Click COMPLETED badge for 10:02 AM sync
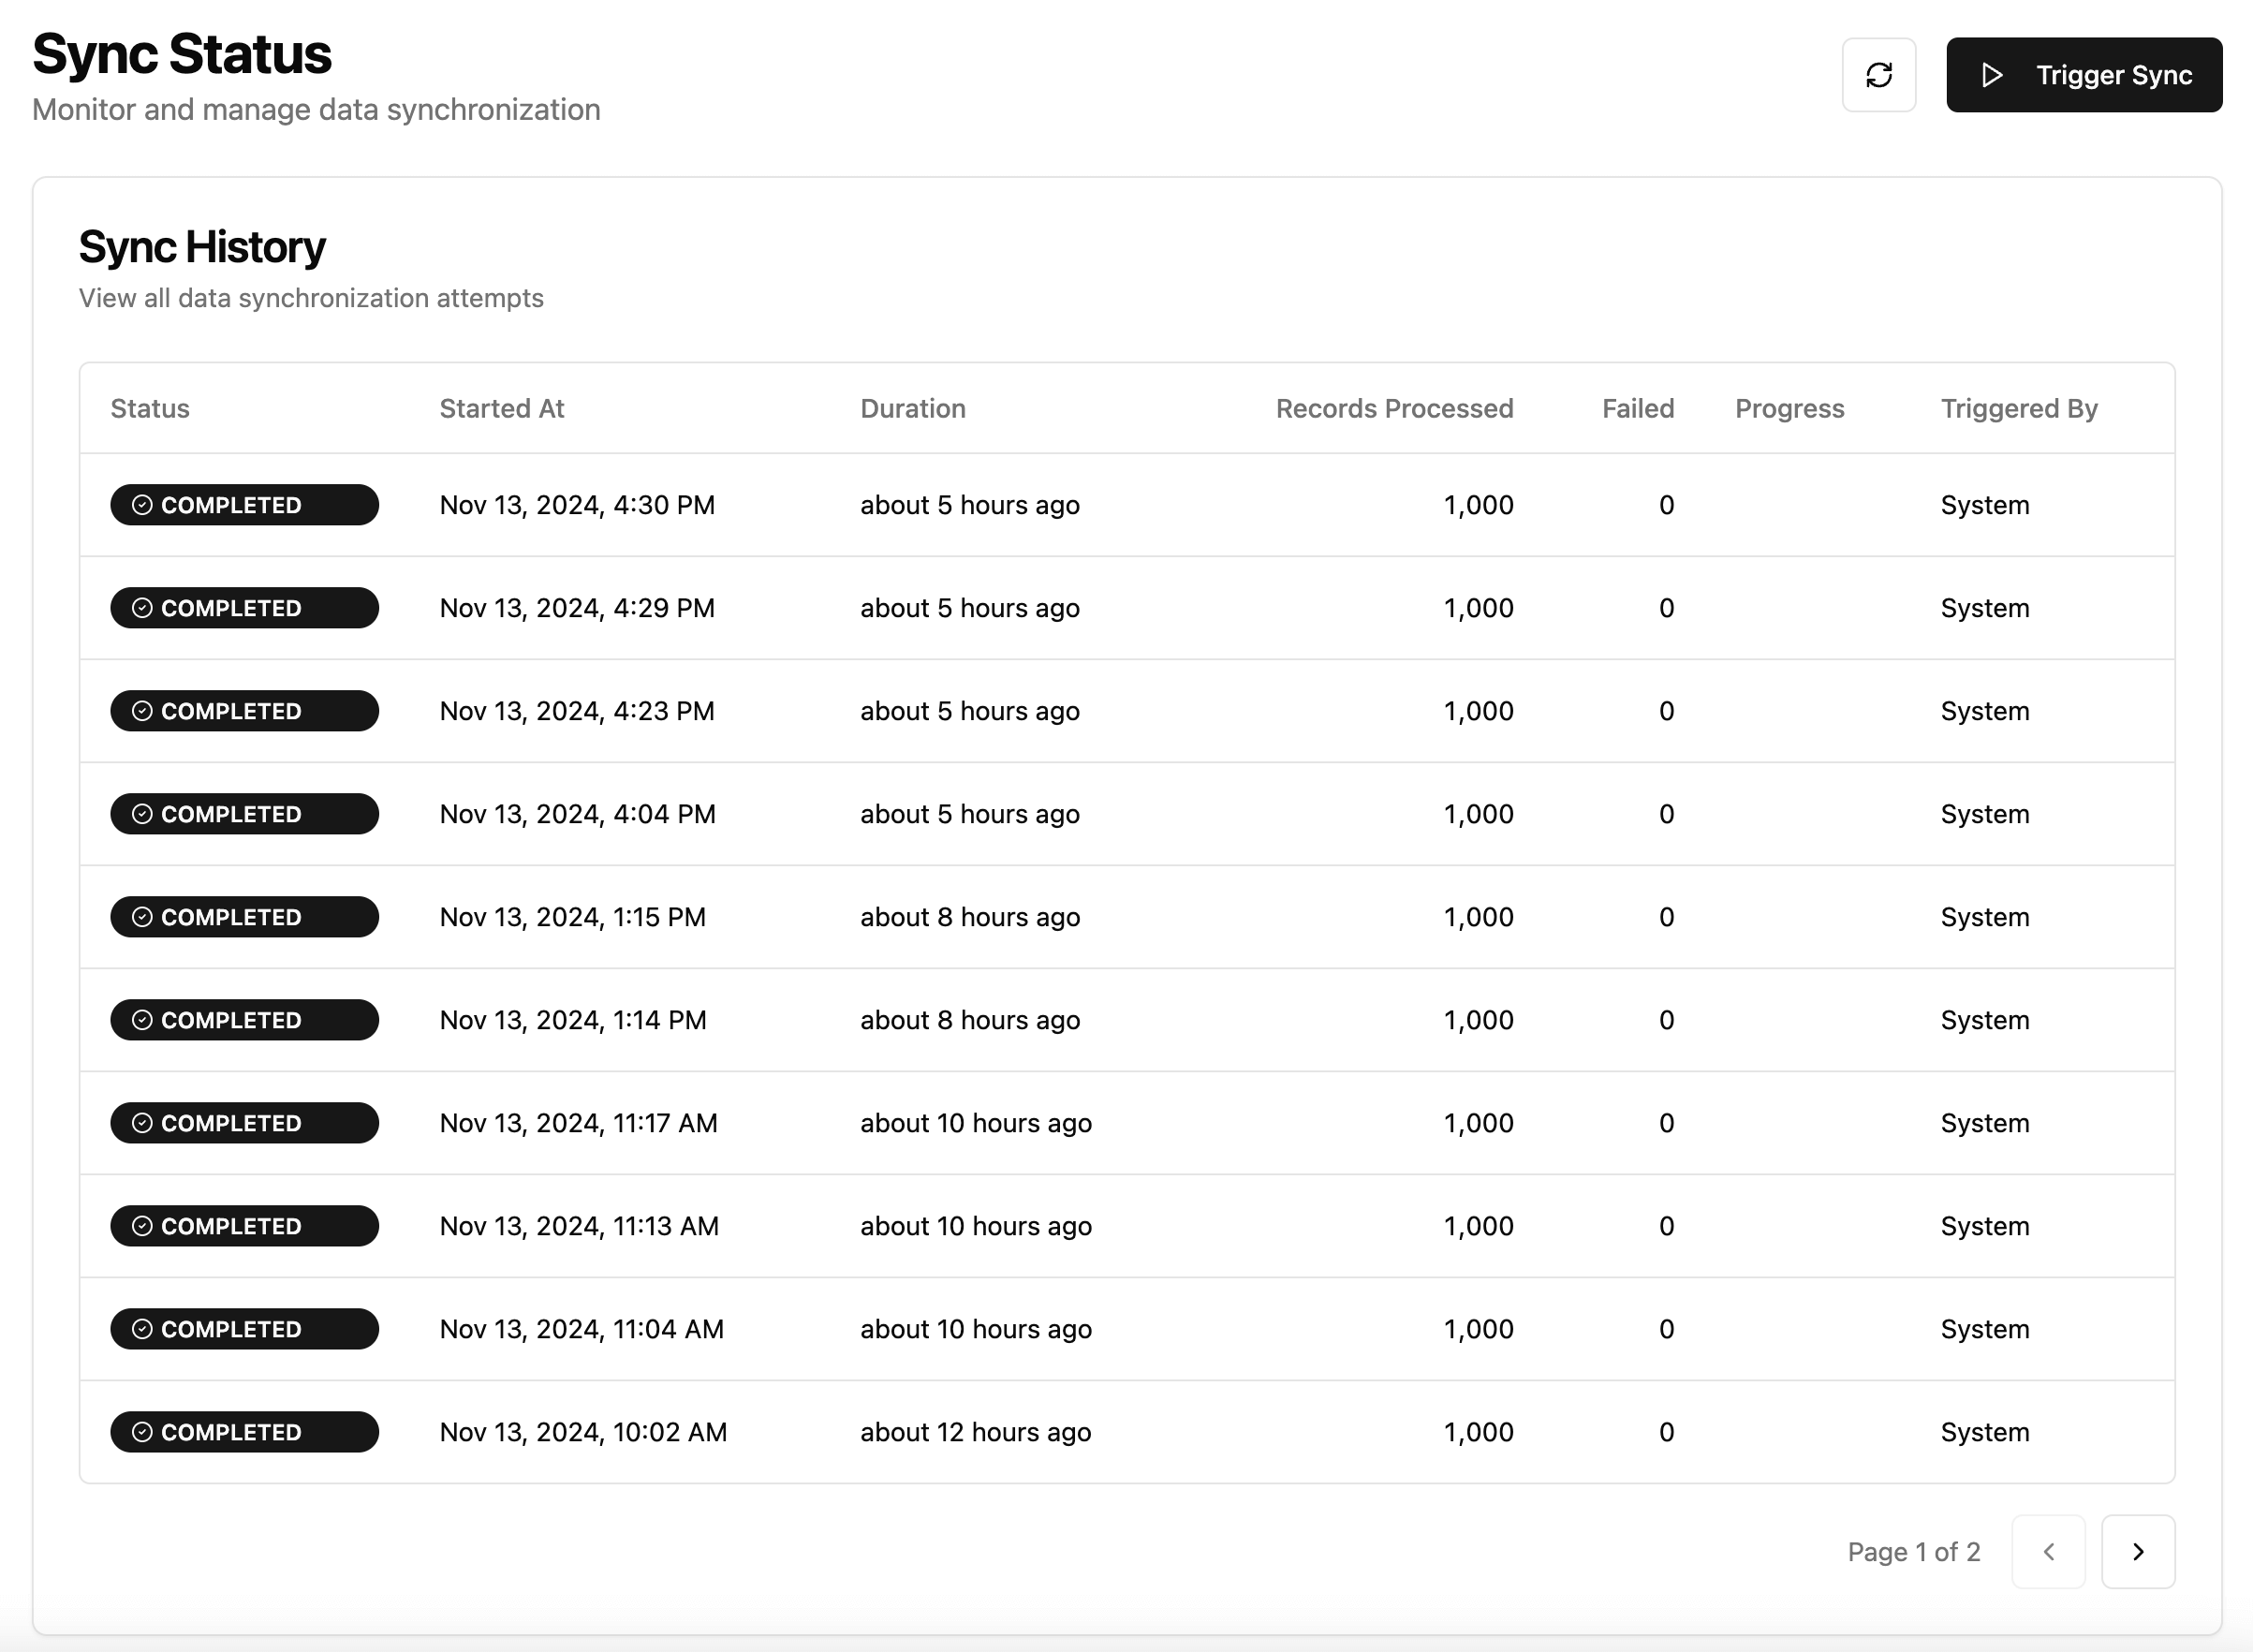Viewport: 2253px width, 1652px height. [244, 1432]
